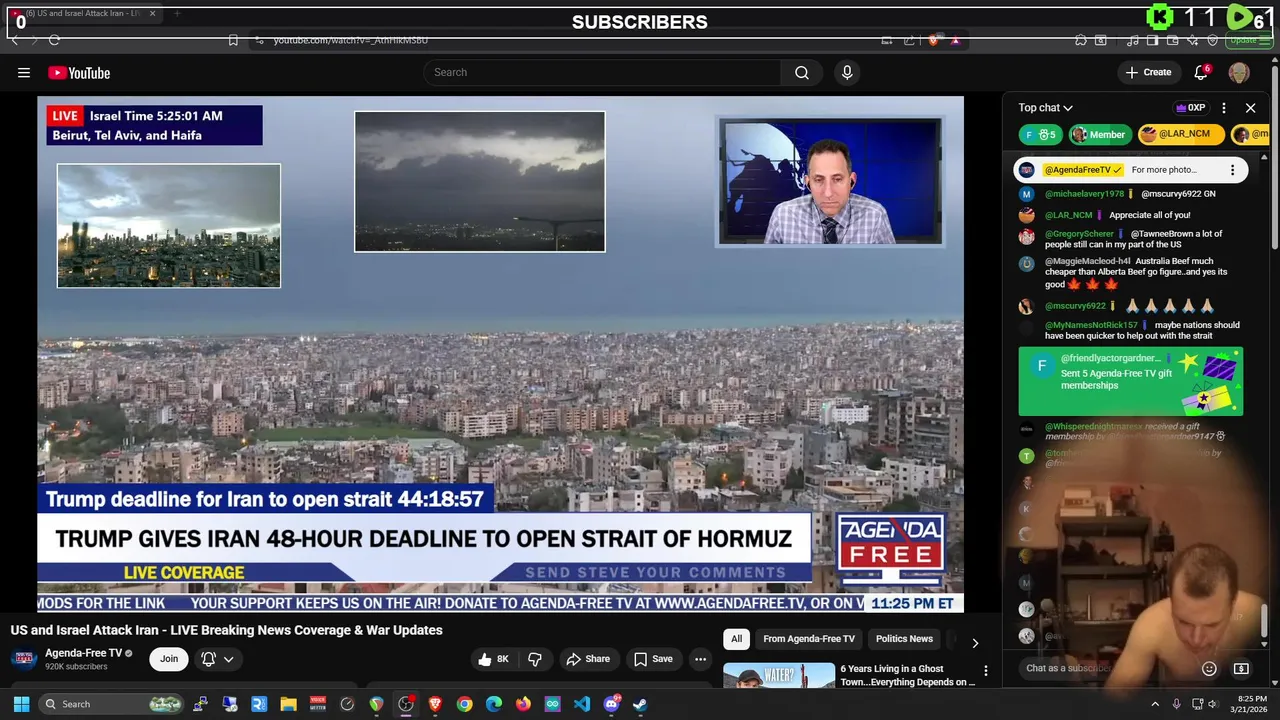Open Steam from the taskbar
Viewport: 1280px width, 720px height.
pos(640,704)
